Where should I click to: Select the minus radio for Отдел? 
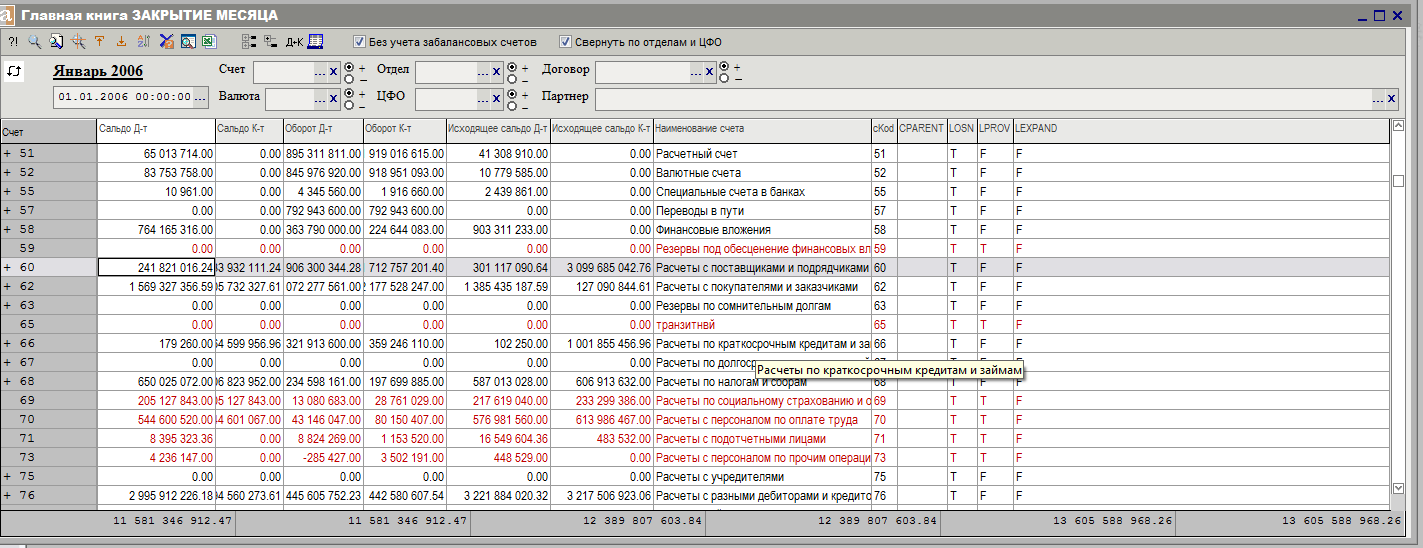click(x=512, y=79)
